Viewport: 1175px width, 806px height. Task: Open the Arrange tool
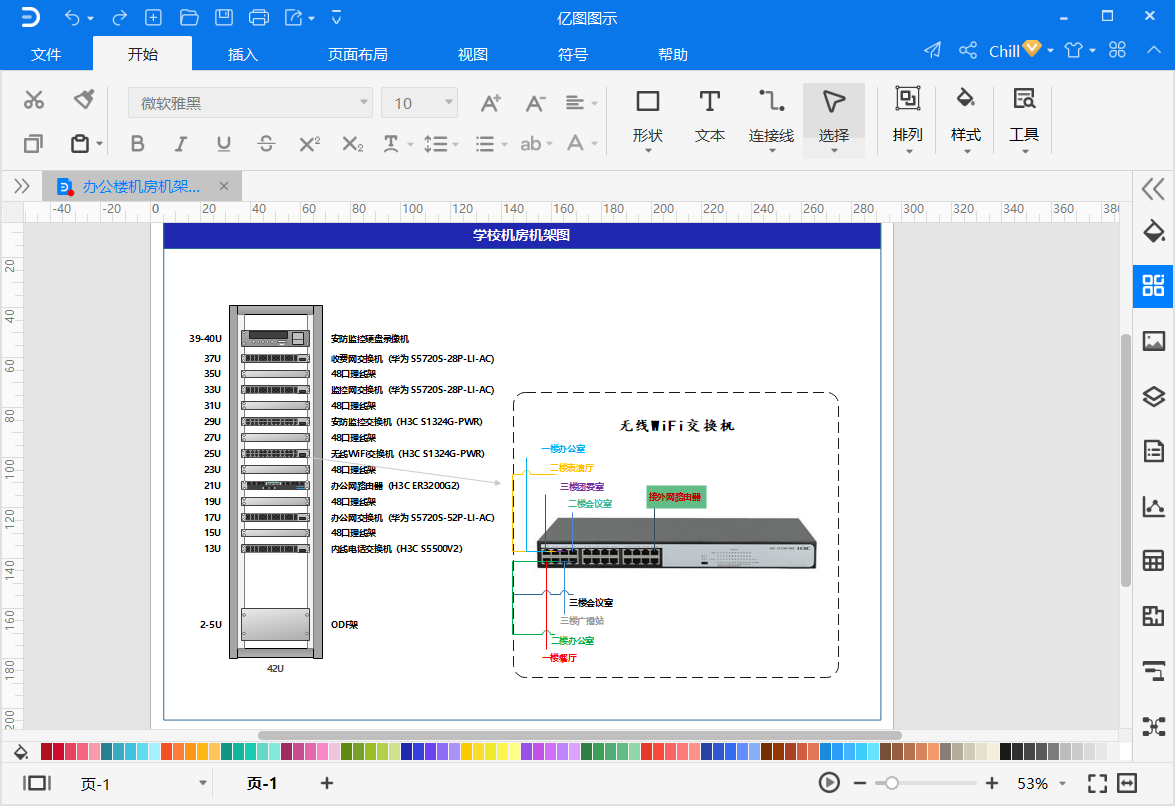(x=907, y=120)
